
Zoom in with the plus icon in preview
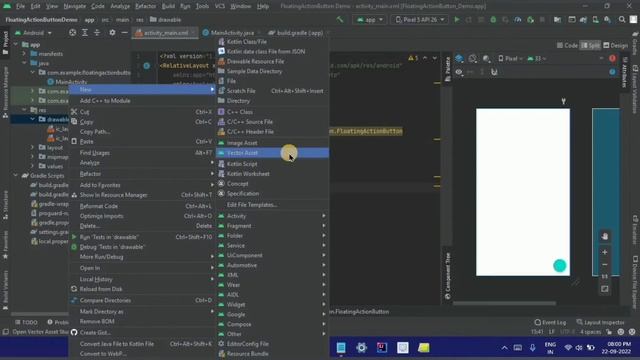(x=605, y=252)
